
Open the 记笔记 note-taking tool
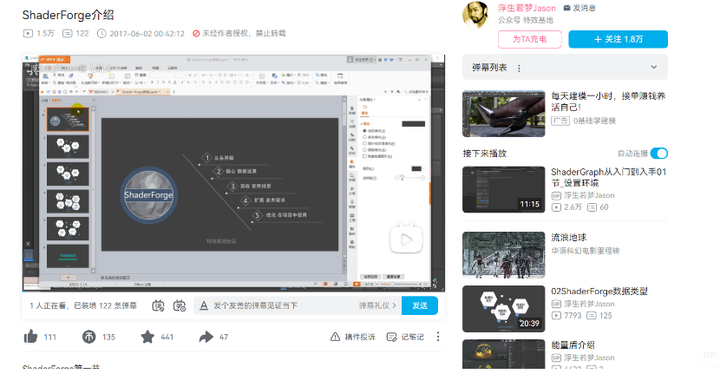405,337
